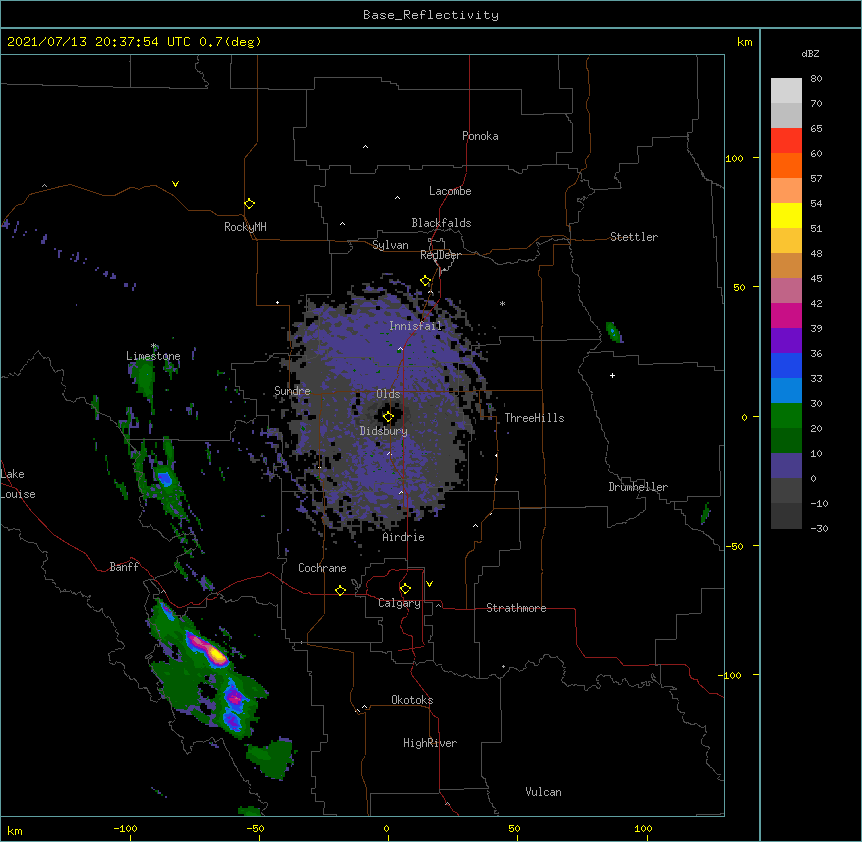
Task: Click the Stettler city label
Action: tap(634, 237)
